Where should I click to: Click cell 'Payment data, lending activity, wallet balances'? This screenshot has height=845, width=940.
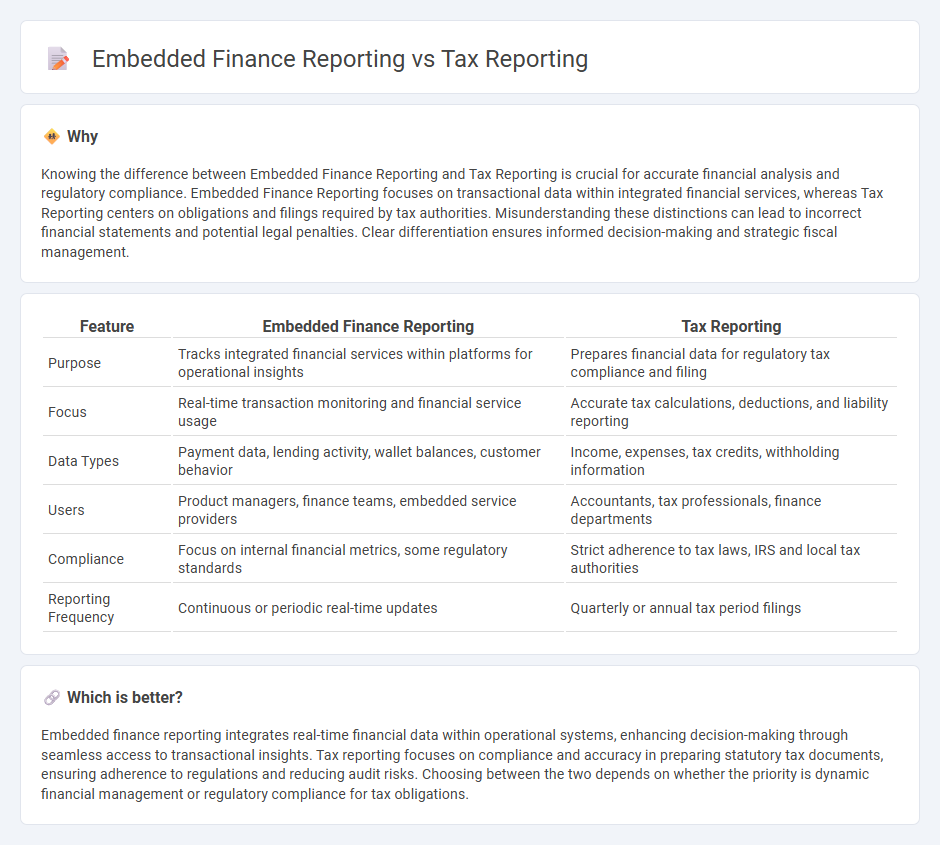pyautogui.click(x=368, y=461)
